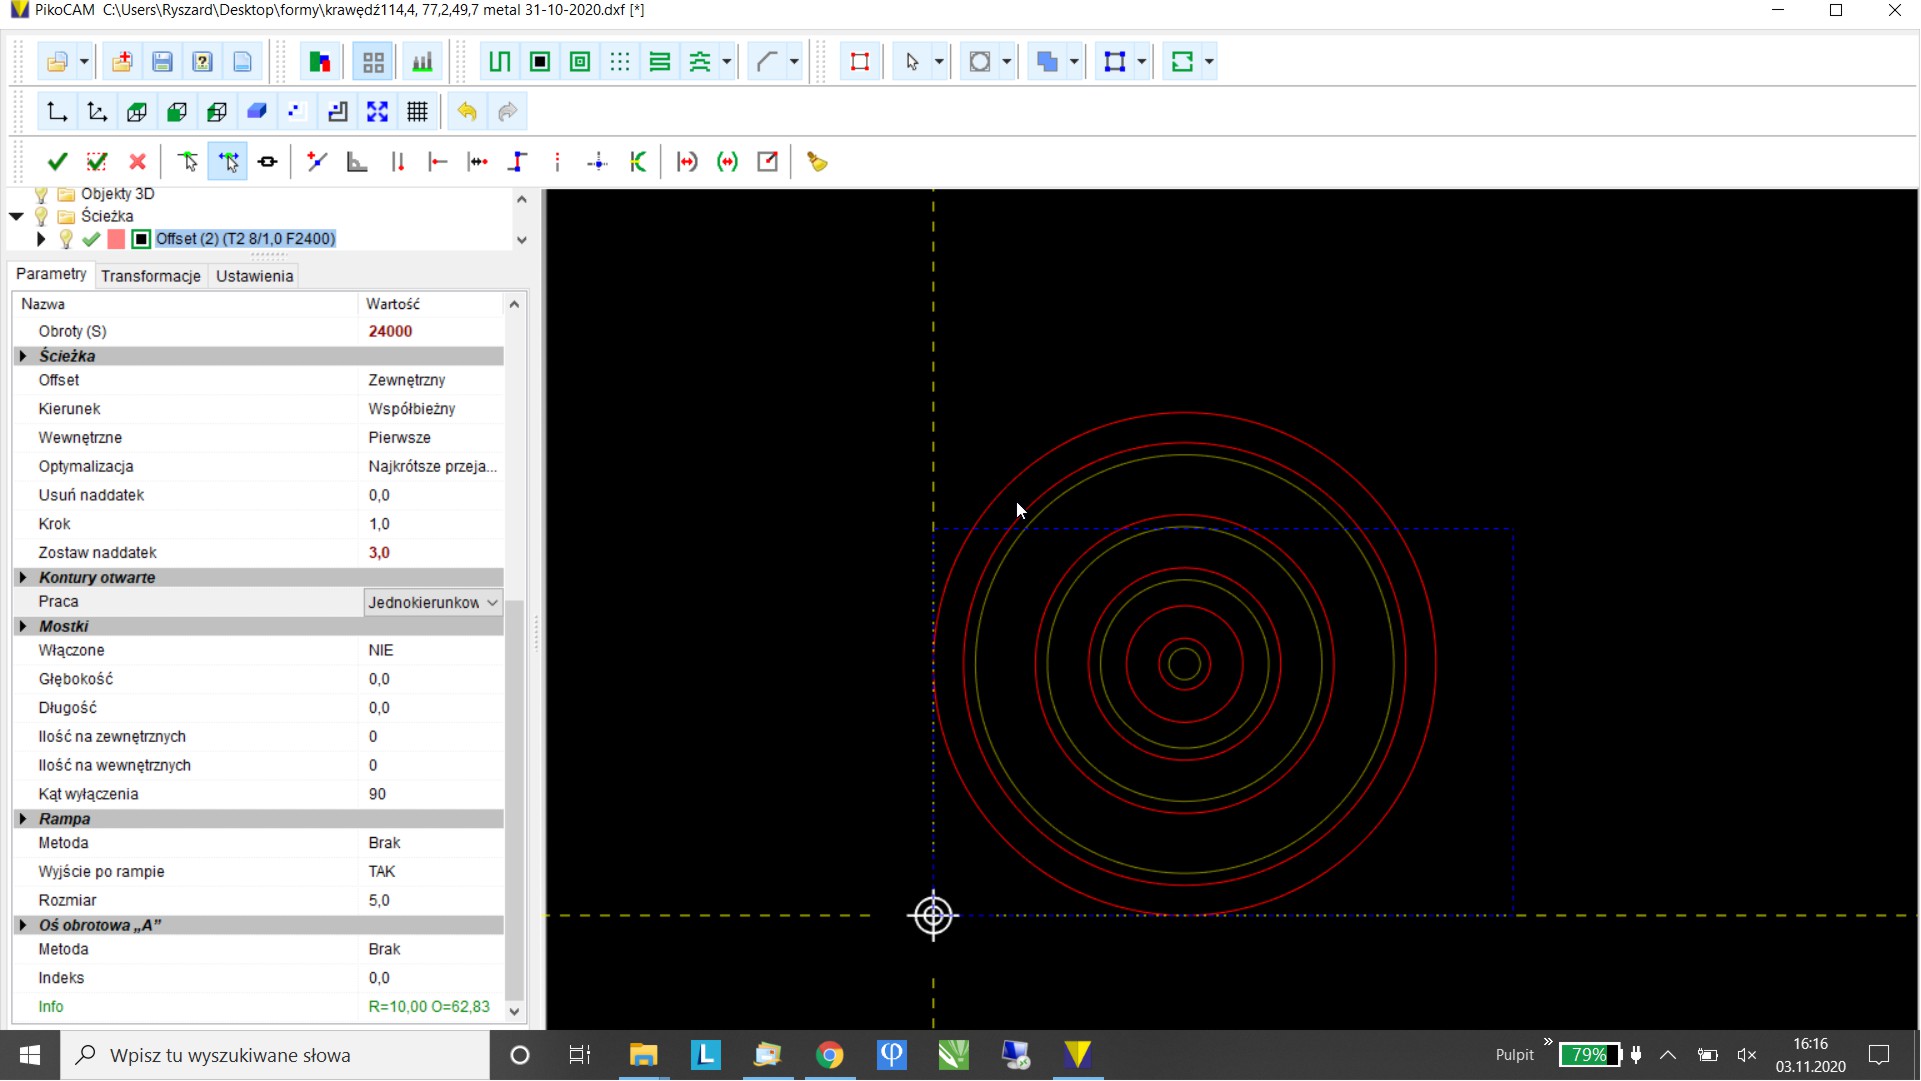Toggle the lightbulb visibility of Ścieżka folder
This screenshot has height=1081, width=1921.
tap(41, 216)
